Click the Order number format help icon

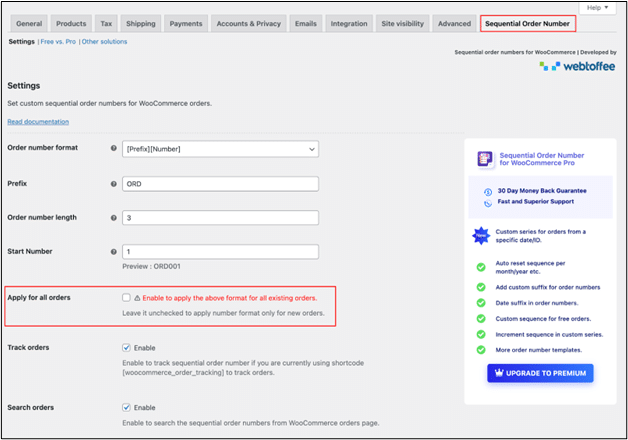click(114, 148)
